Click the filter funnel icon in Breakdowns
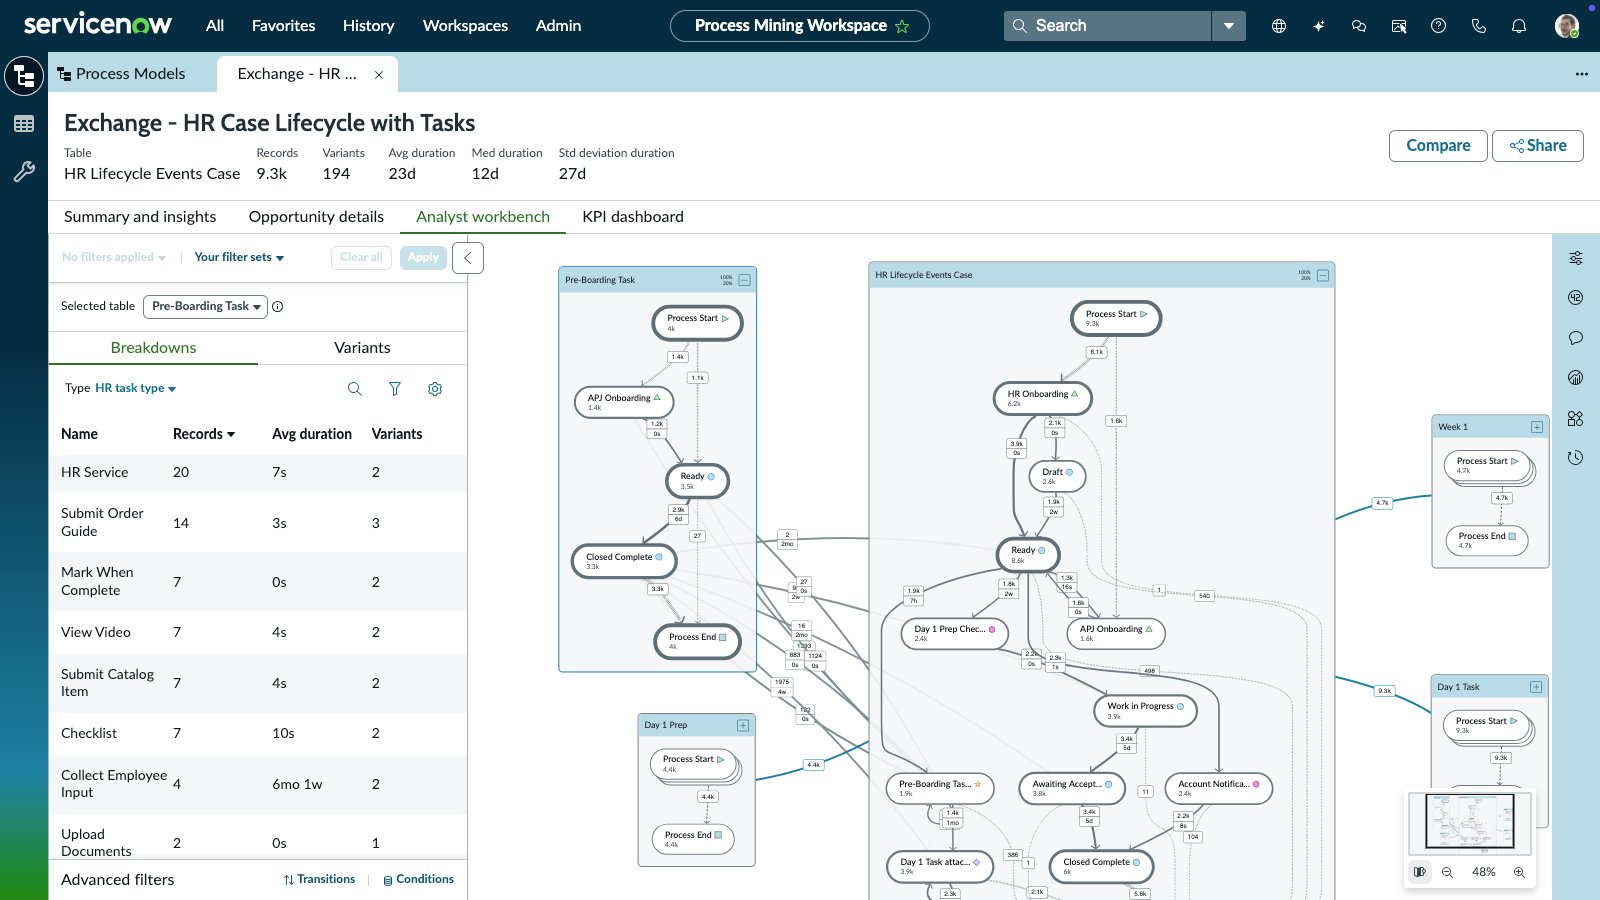 (395, 389)
